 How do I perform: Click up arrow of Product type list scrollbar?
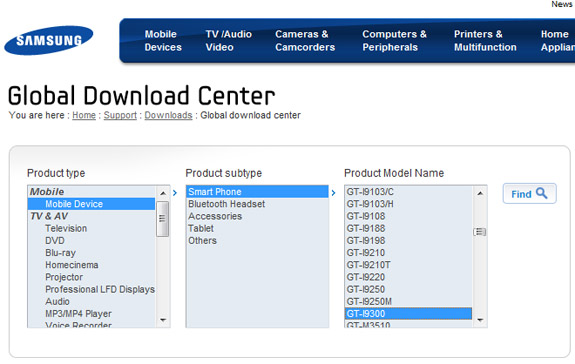pyautogui.click(x=163, y=193)
